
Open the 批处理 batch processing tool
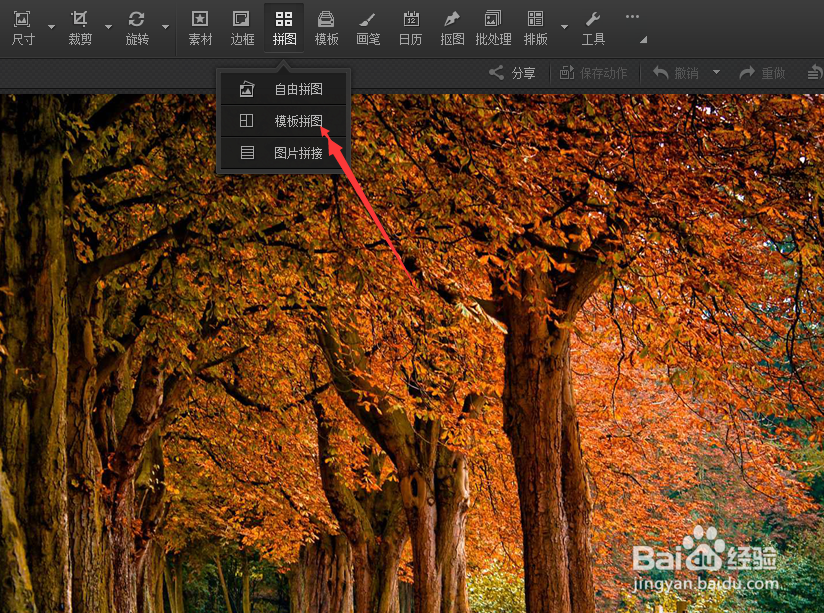[x=493, y=28]
